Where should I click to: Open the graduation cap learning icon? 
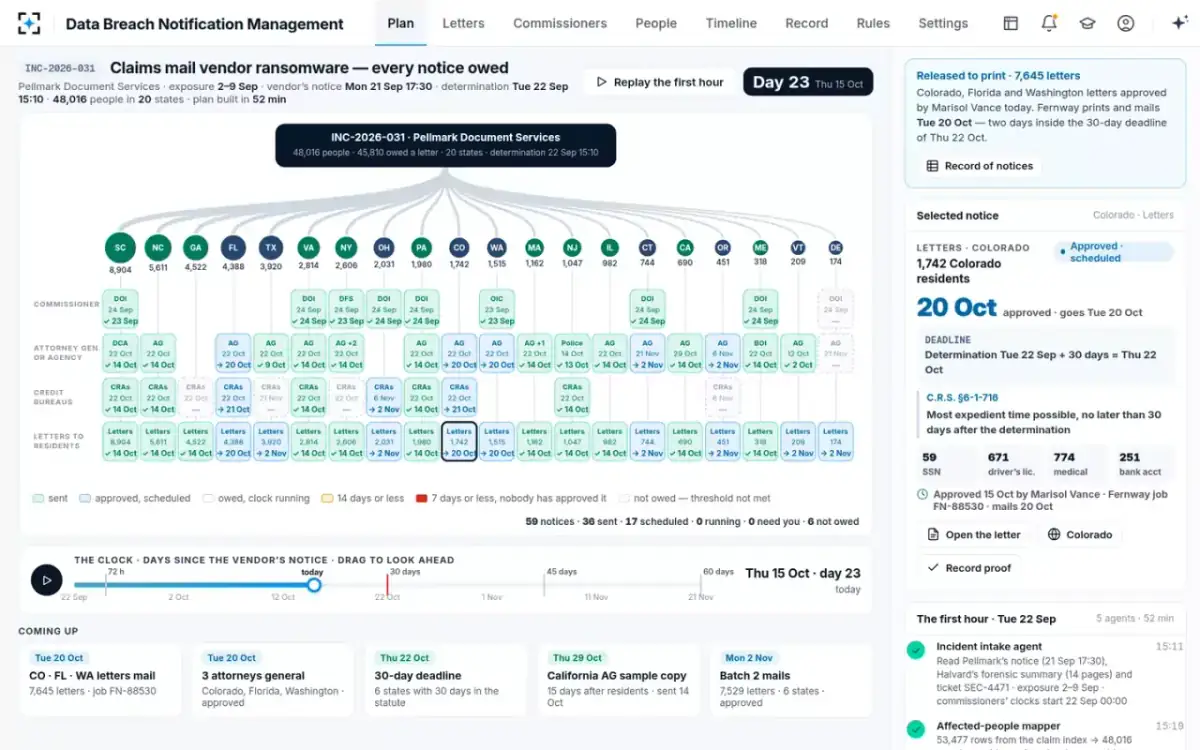(1087, 23)
